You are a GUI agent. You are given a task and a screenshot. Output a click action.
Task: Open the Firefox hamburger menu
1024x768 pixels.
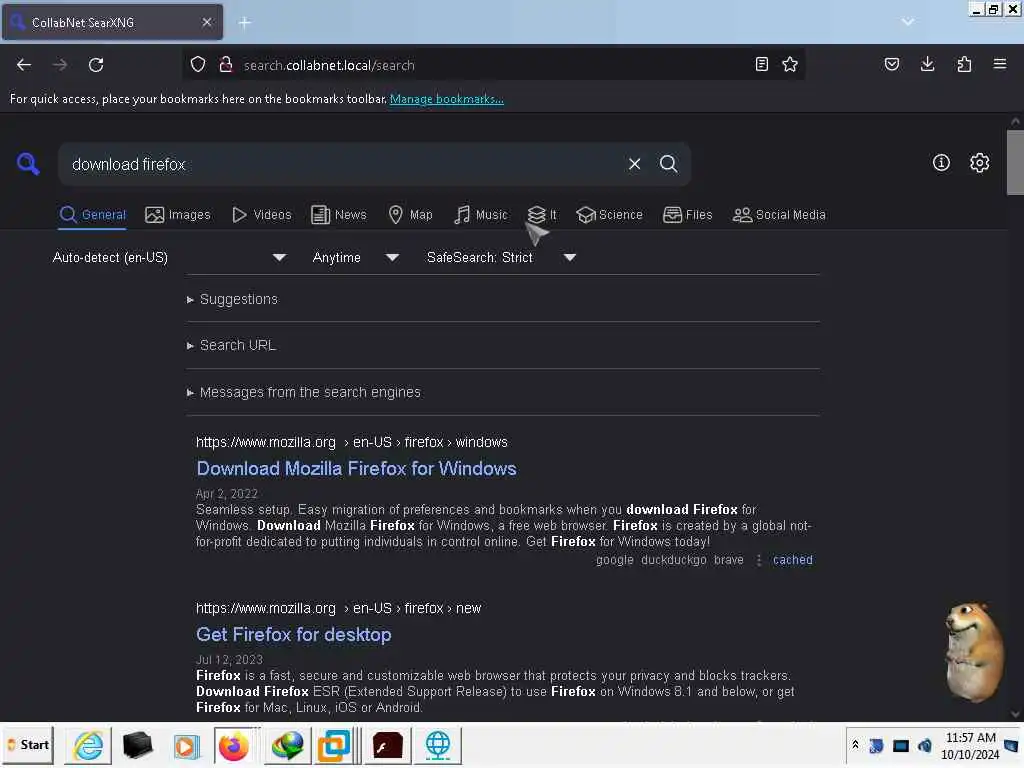[x=999, y=64]
